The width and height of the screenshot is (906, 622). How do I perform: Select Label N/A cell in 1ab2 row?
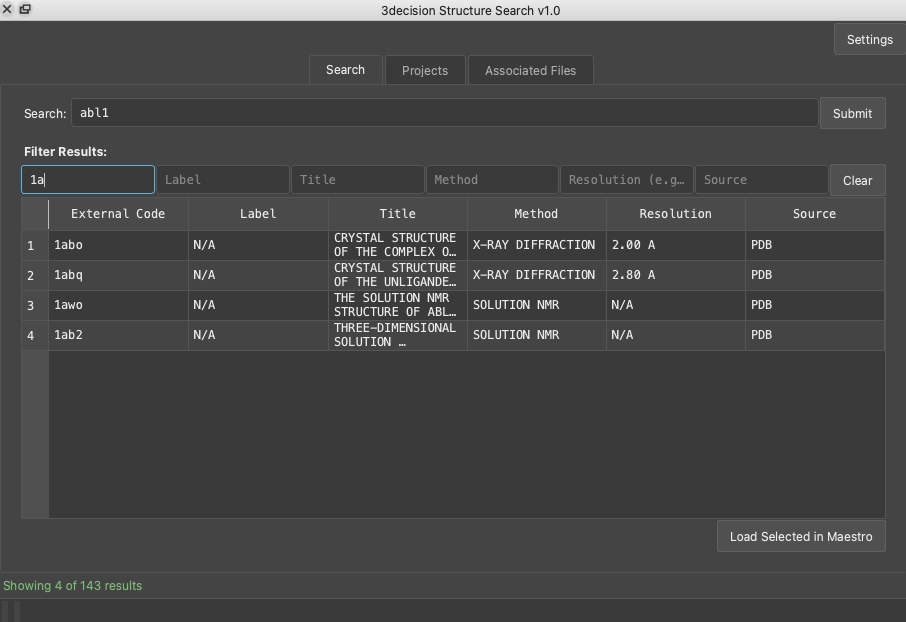point(258,335)
